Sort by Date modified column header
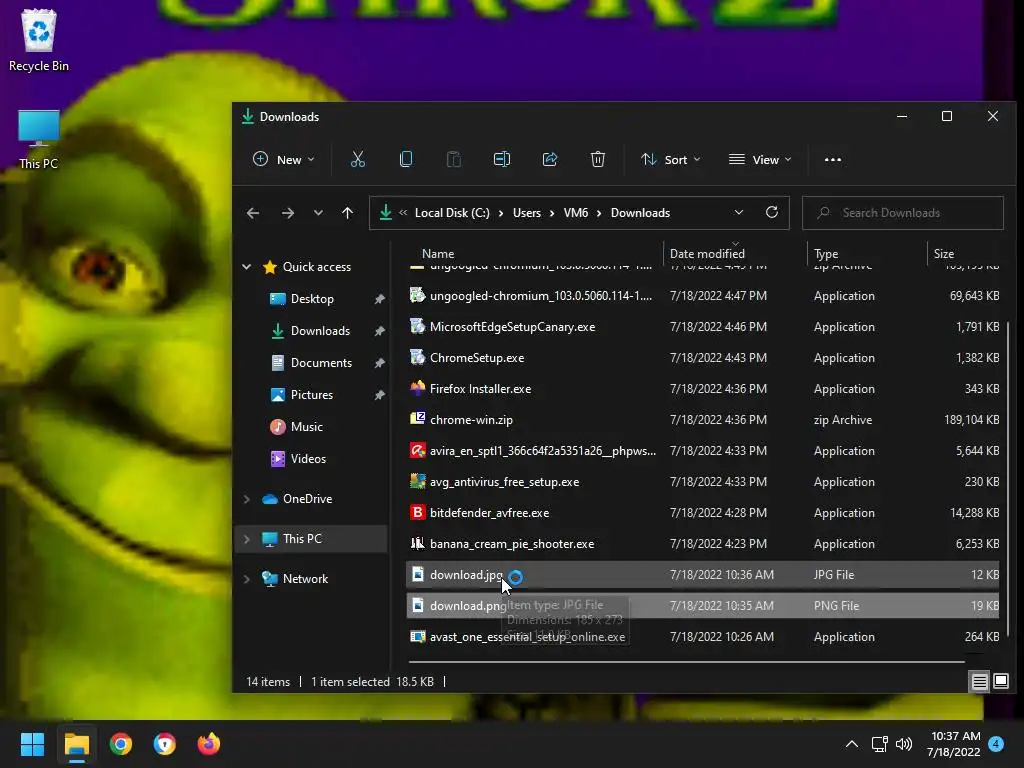This screenshot has width=1024, height=768. click(707, 253)
